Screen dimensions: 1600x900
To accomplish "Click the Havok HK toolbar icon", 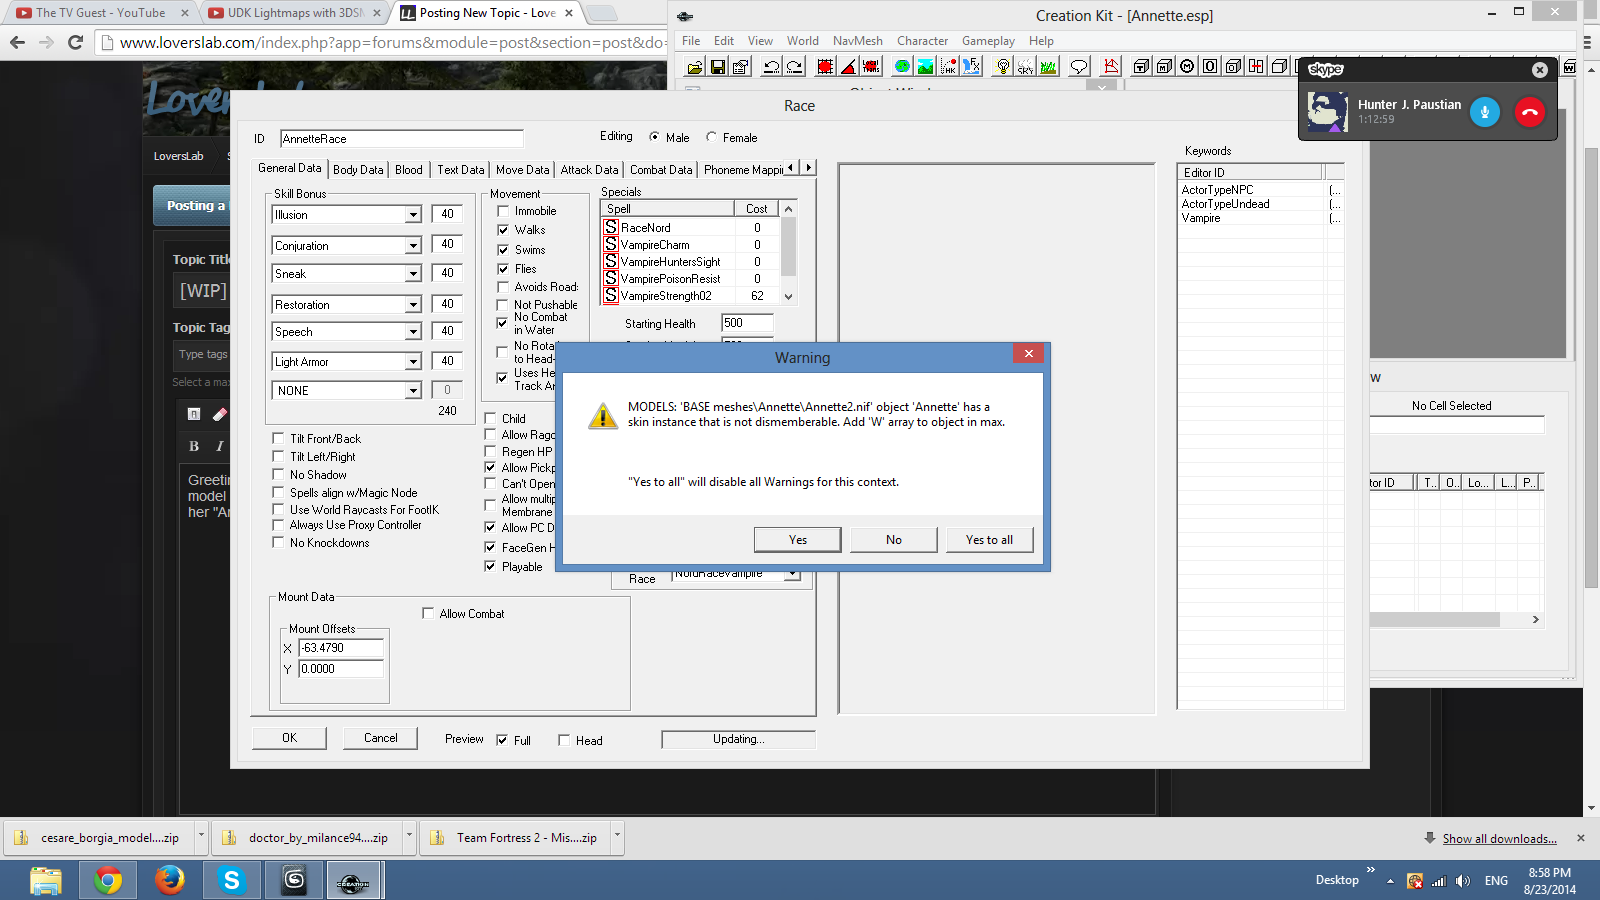I will point(948,67).
